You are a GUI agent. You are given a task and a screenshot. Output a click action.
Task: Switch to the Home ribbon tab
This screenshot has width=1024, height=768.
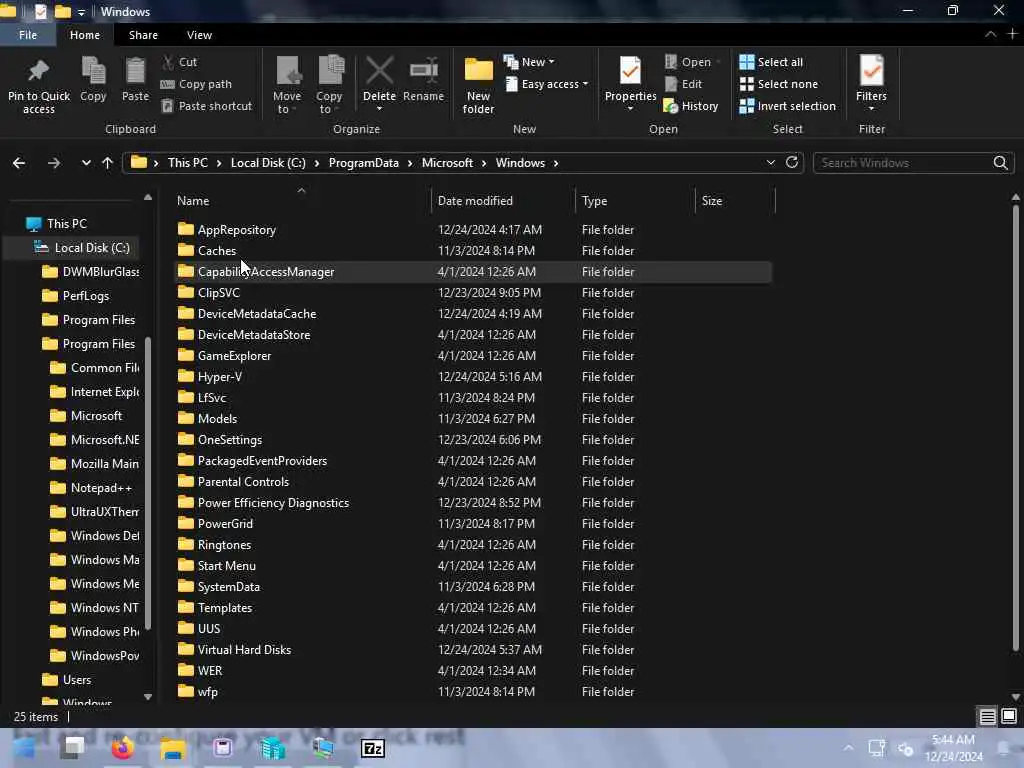[x=85, y=35]
